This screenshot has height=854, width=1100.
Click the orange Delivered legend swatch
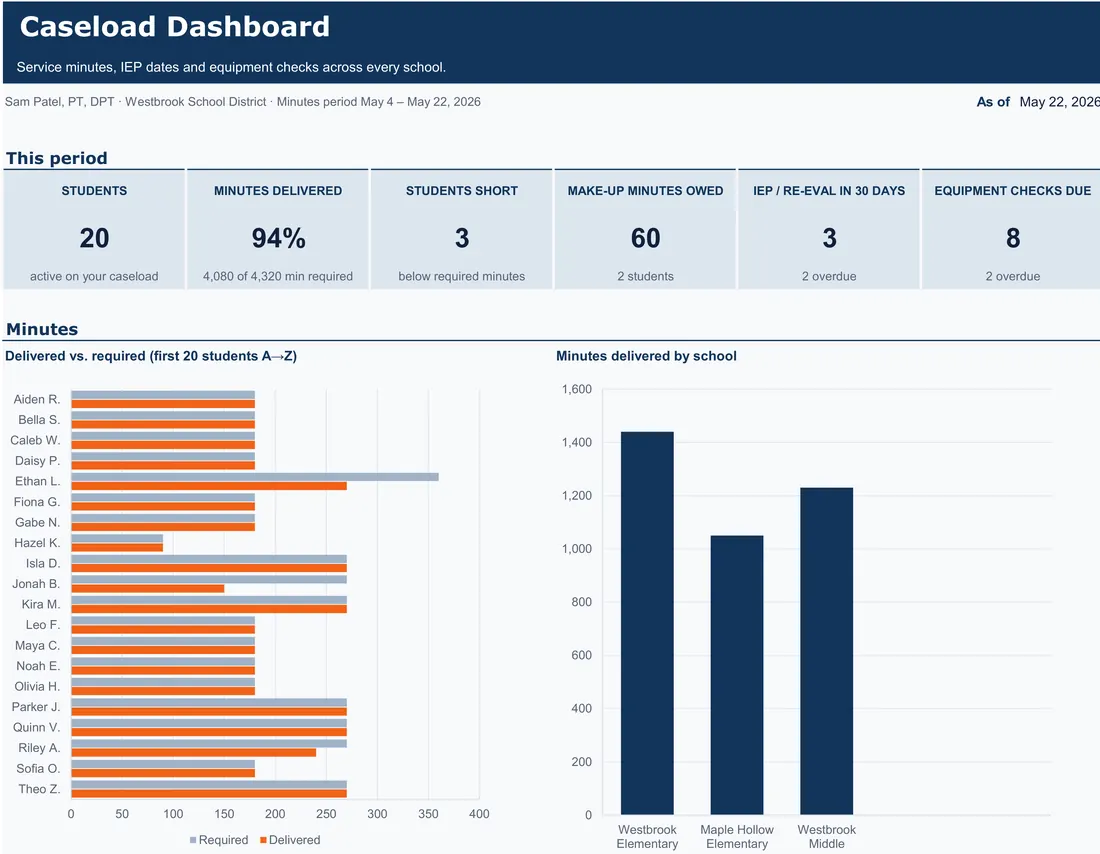tap(263, 840)
